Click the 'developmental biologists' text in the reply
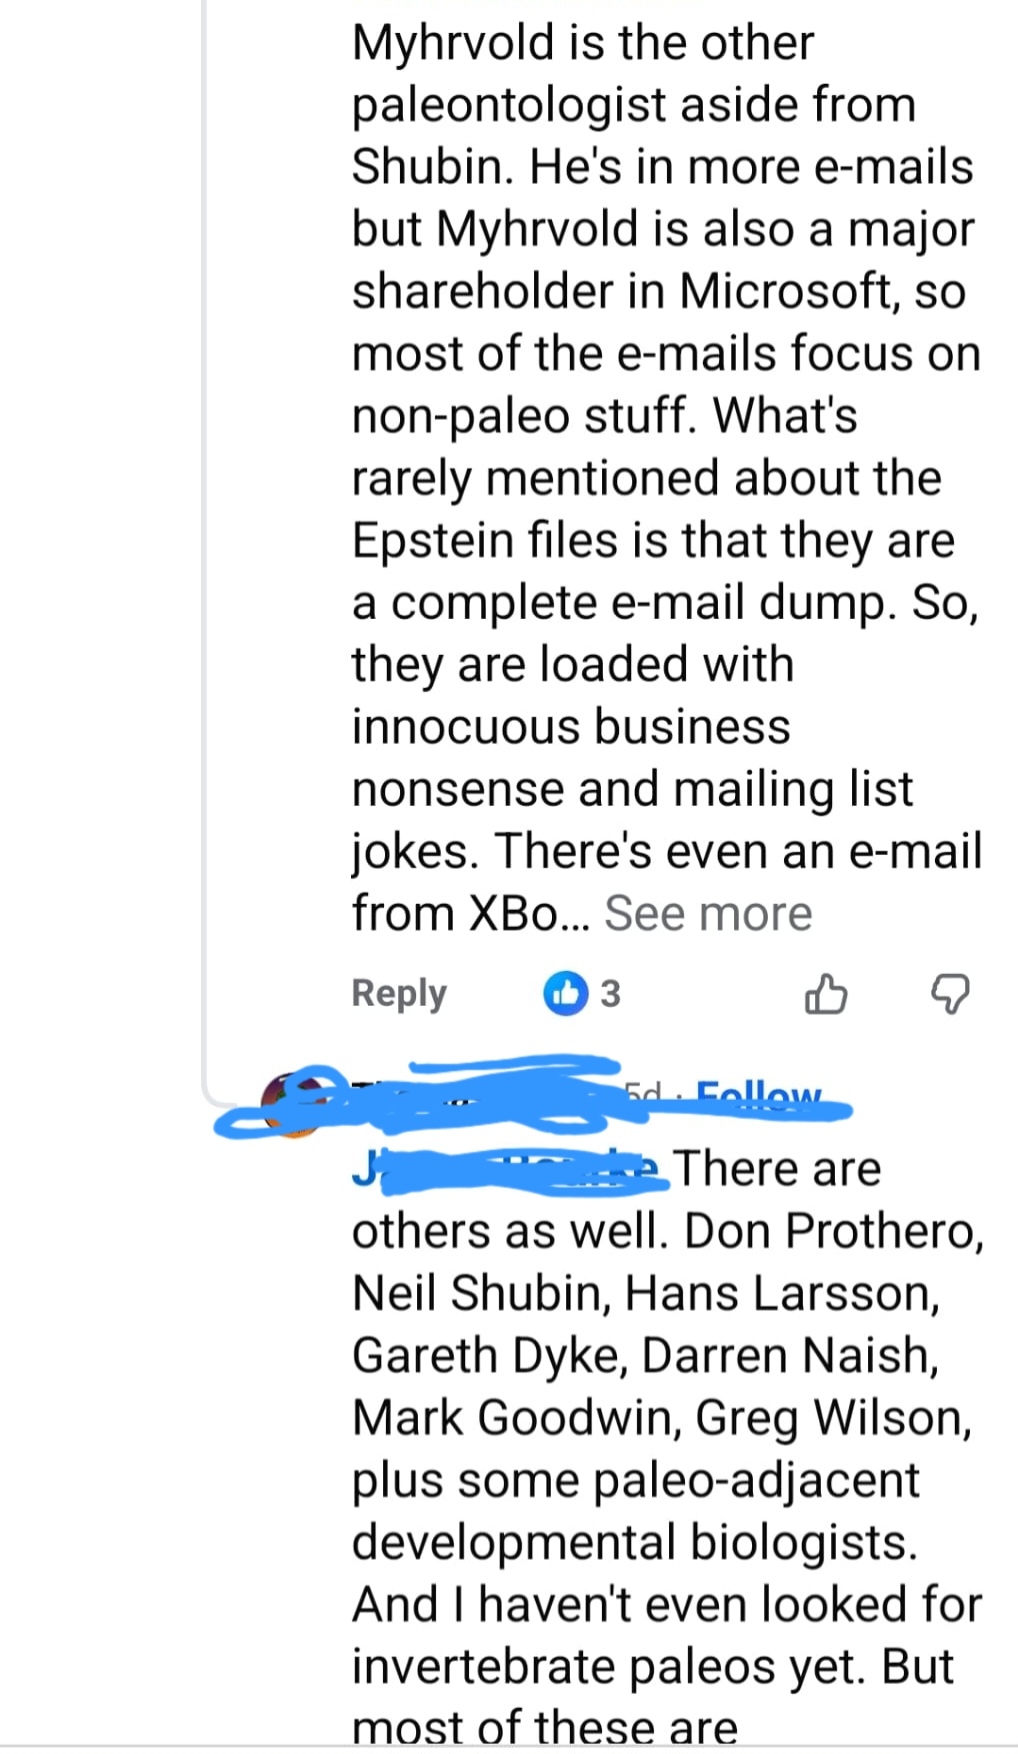Image resolution: width=1018 pixels, height=1754 pixels. pyautogui.click(x=634, y=1542)
